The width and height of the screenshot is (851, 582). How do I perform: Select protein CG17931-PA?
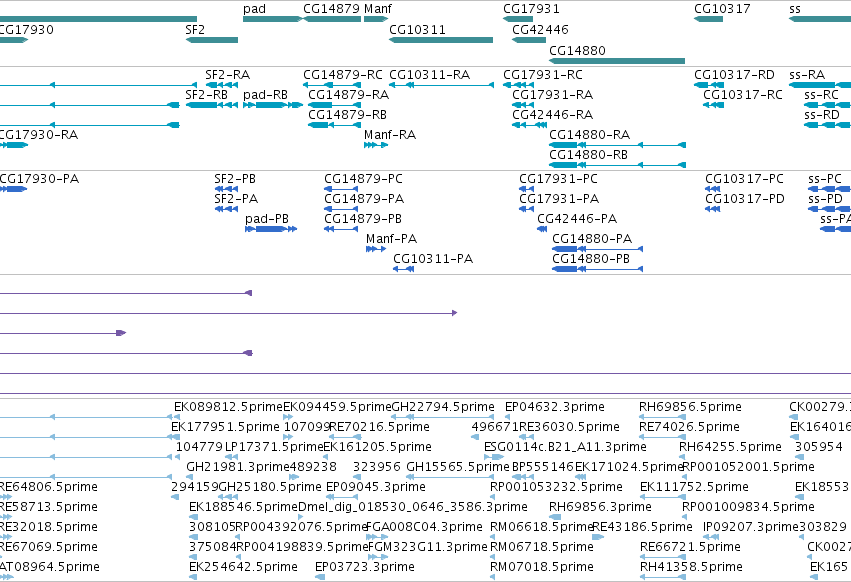click(x=526, y=209)
